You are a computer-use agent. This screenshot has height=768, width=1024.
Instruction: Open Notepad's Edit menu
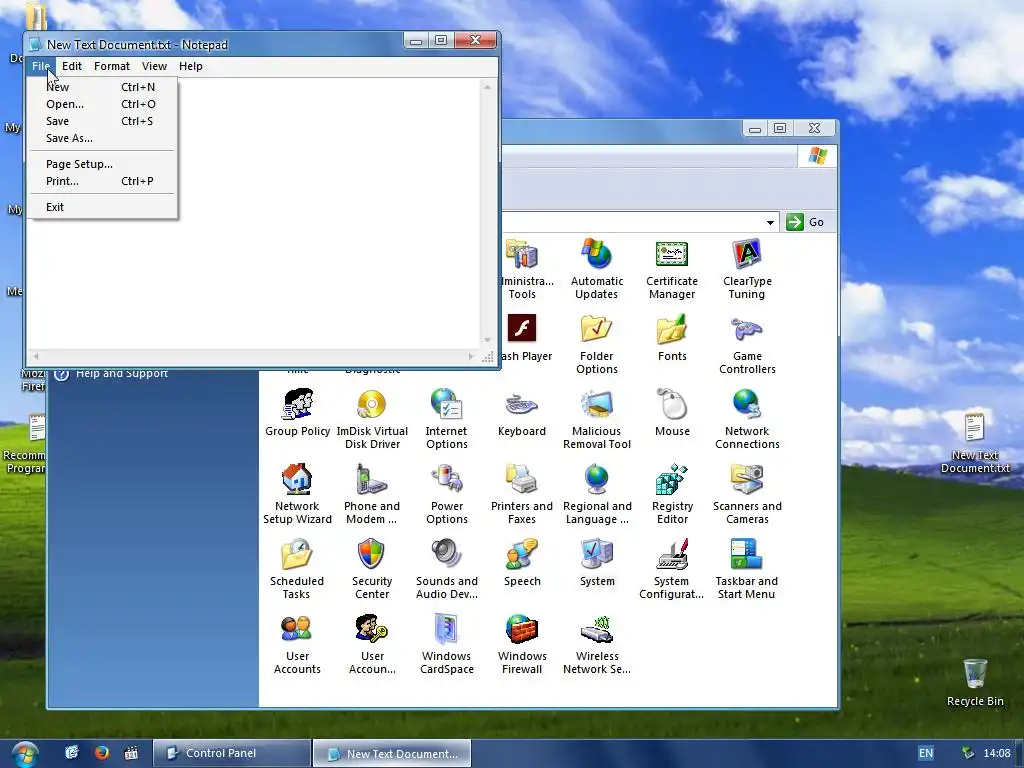coord(72,66)
